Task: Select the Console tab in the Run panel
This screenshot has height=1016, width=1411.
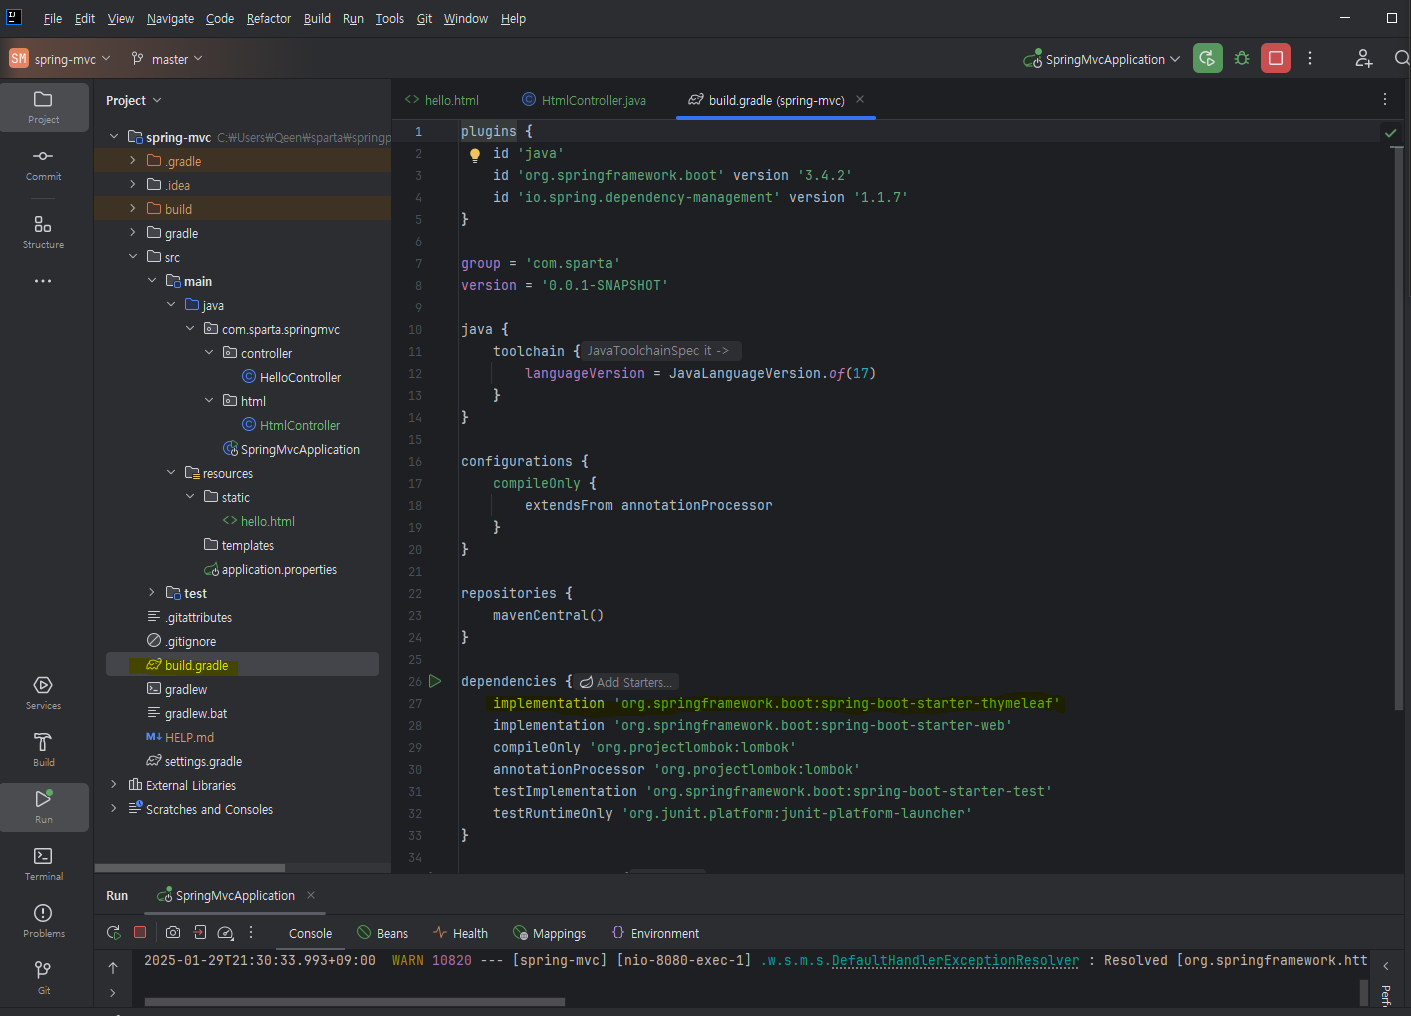Action: [310, 933]
